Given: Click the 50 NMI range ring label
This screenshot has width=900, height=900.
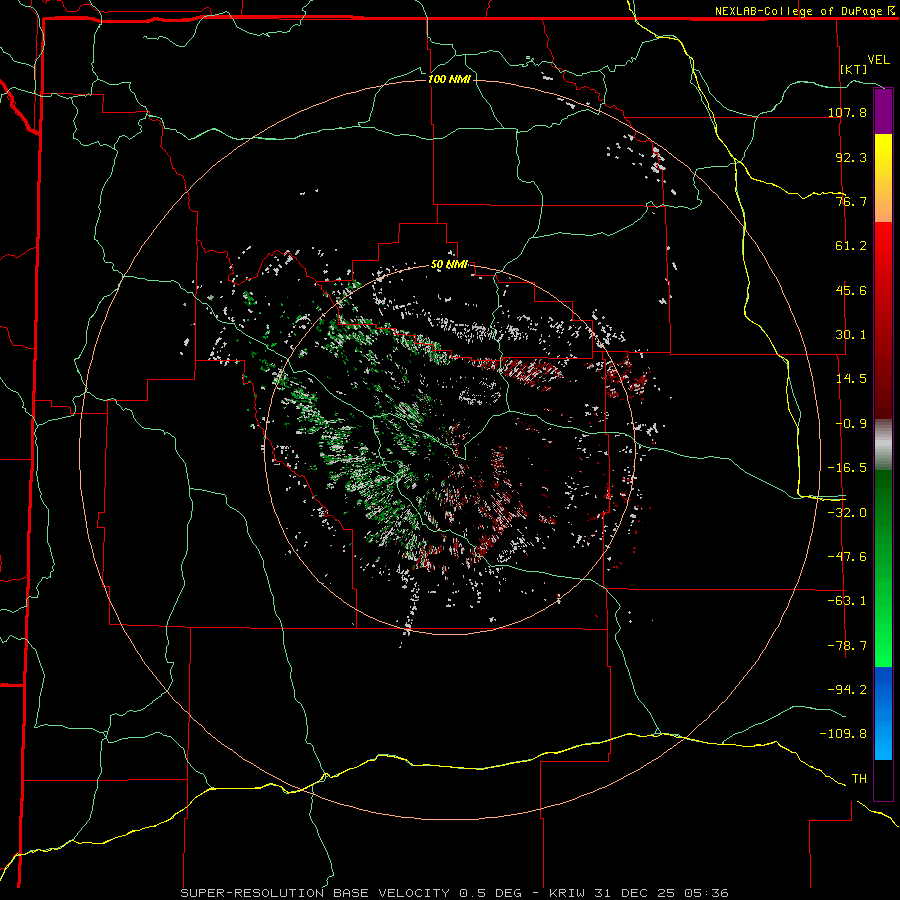Looking at the screenshot, I should click(449, 265).
